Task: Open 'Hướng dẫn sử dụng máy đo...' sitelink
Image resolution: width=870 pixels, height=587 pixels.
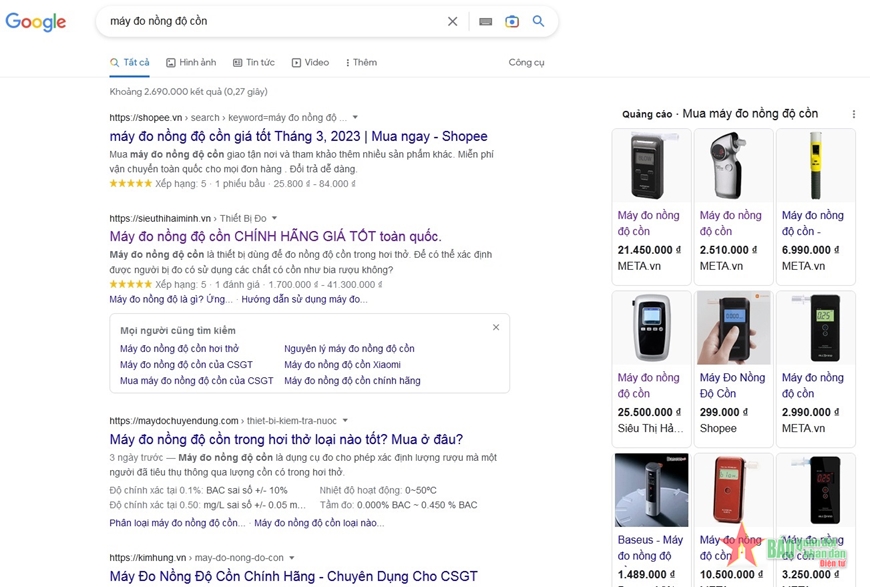Action: point(304,300)
